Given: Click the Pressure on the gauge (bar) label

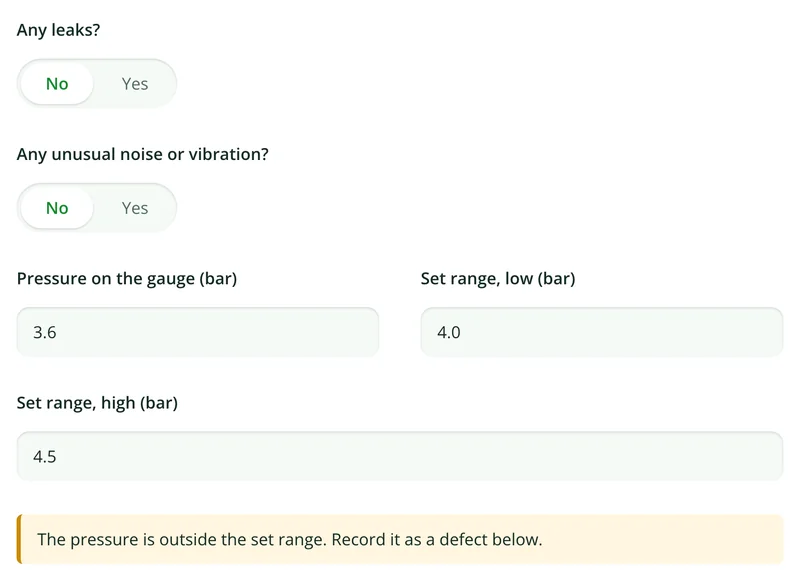Looking at the screenshot, I should pyautogui.click(x=127, y=279).
